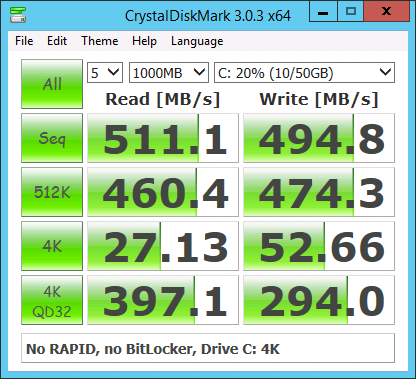Open the File menu
The height and width of the screenshot is (379, 416).
tap(24, 41)
